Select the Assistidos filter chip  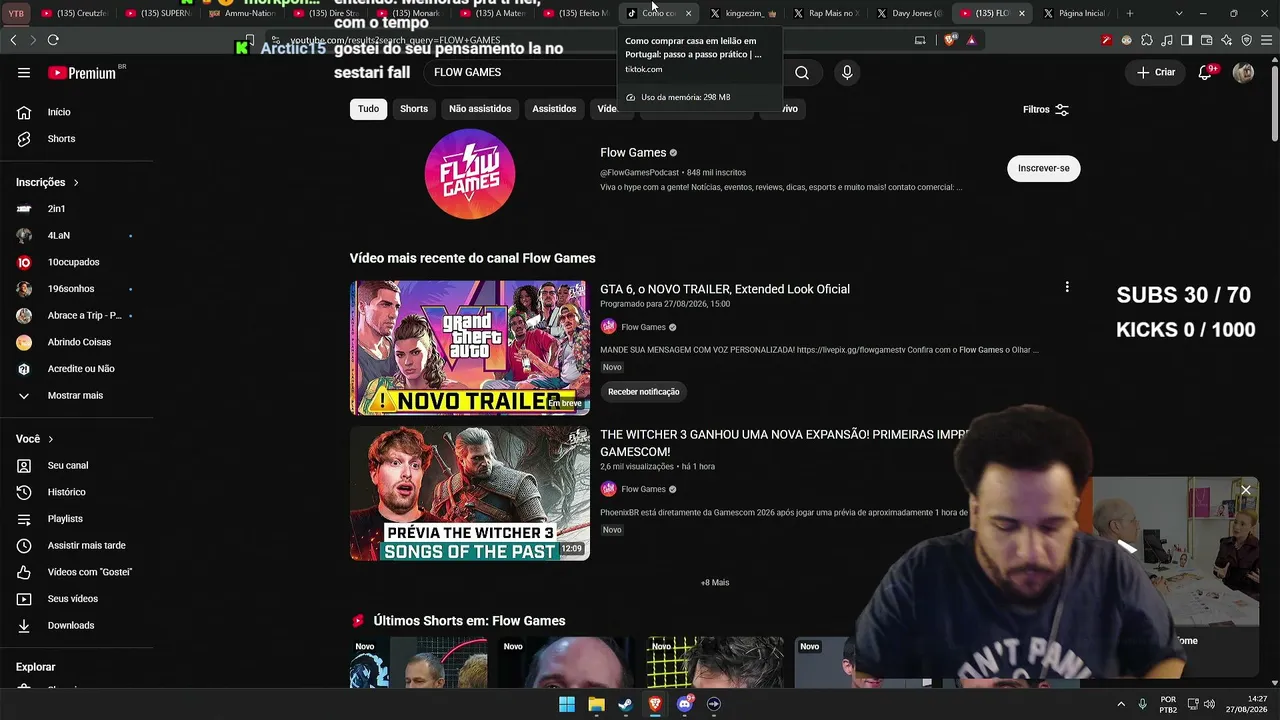point(554,109)
